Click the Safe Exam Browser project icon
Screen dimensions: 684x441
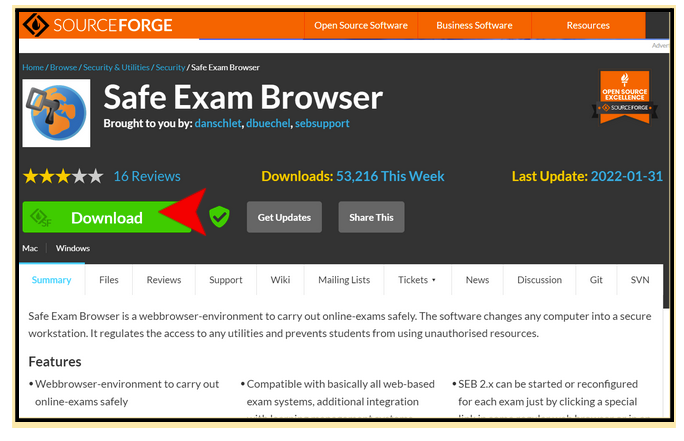point(58,113)
